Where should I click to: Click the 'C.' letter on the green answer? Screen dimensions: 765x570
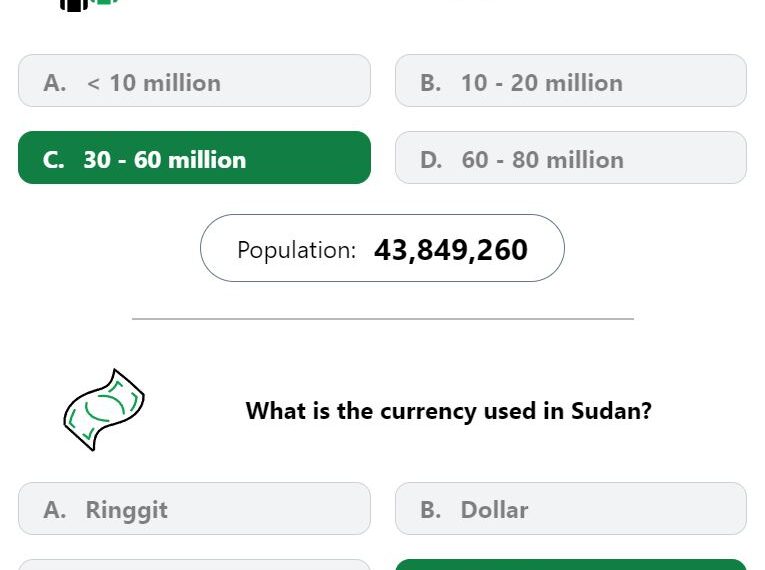tap(54, 160)
